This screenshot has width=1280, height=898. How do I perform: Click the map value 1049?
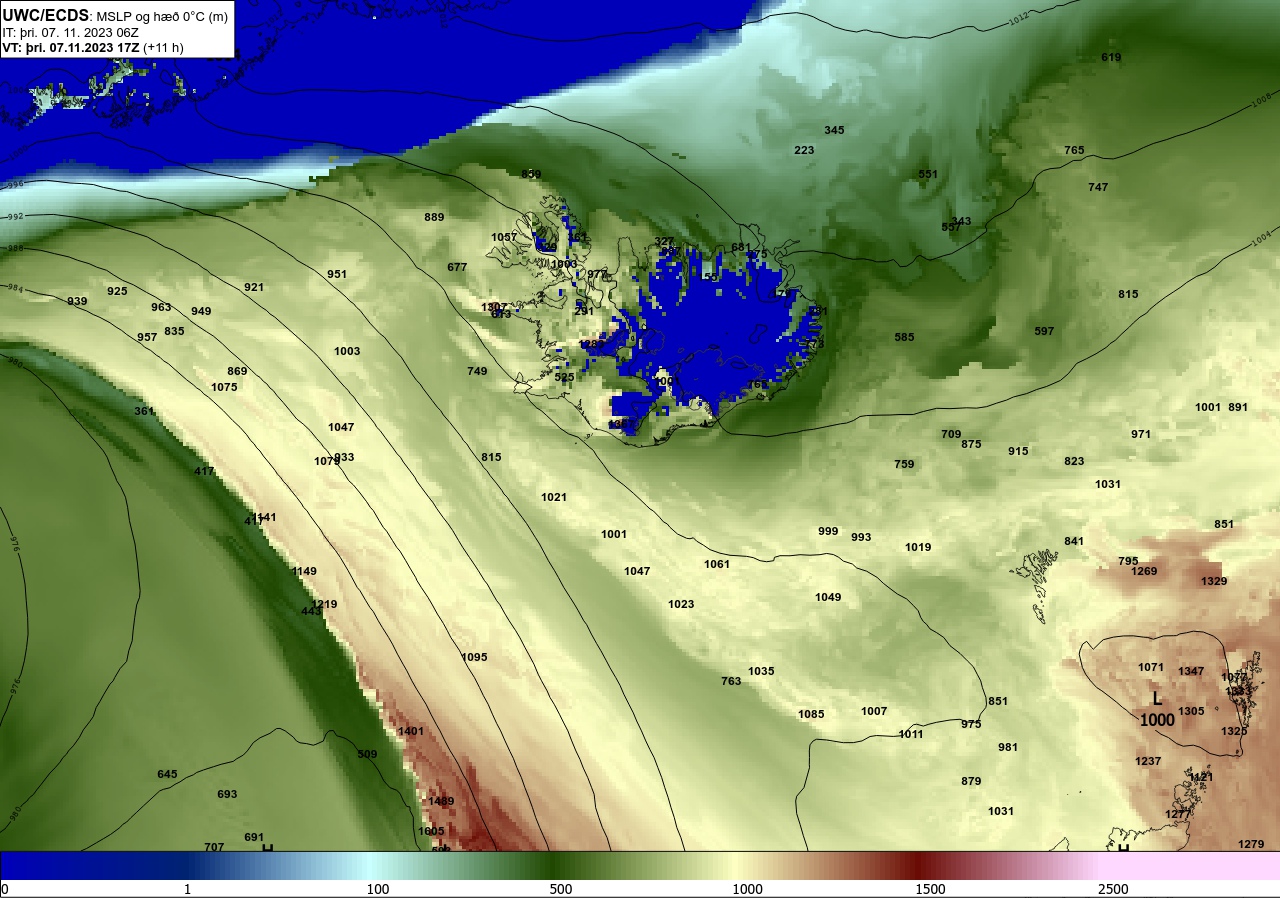[828, 597]
